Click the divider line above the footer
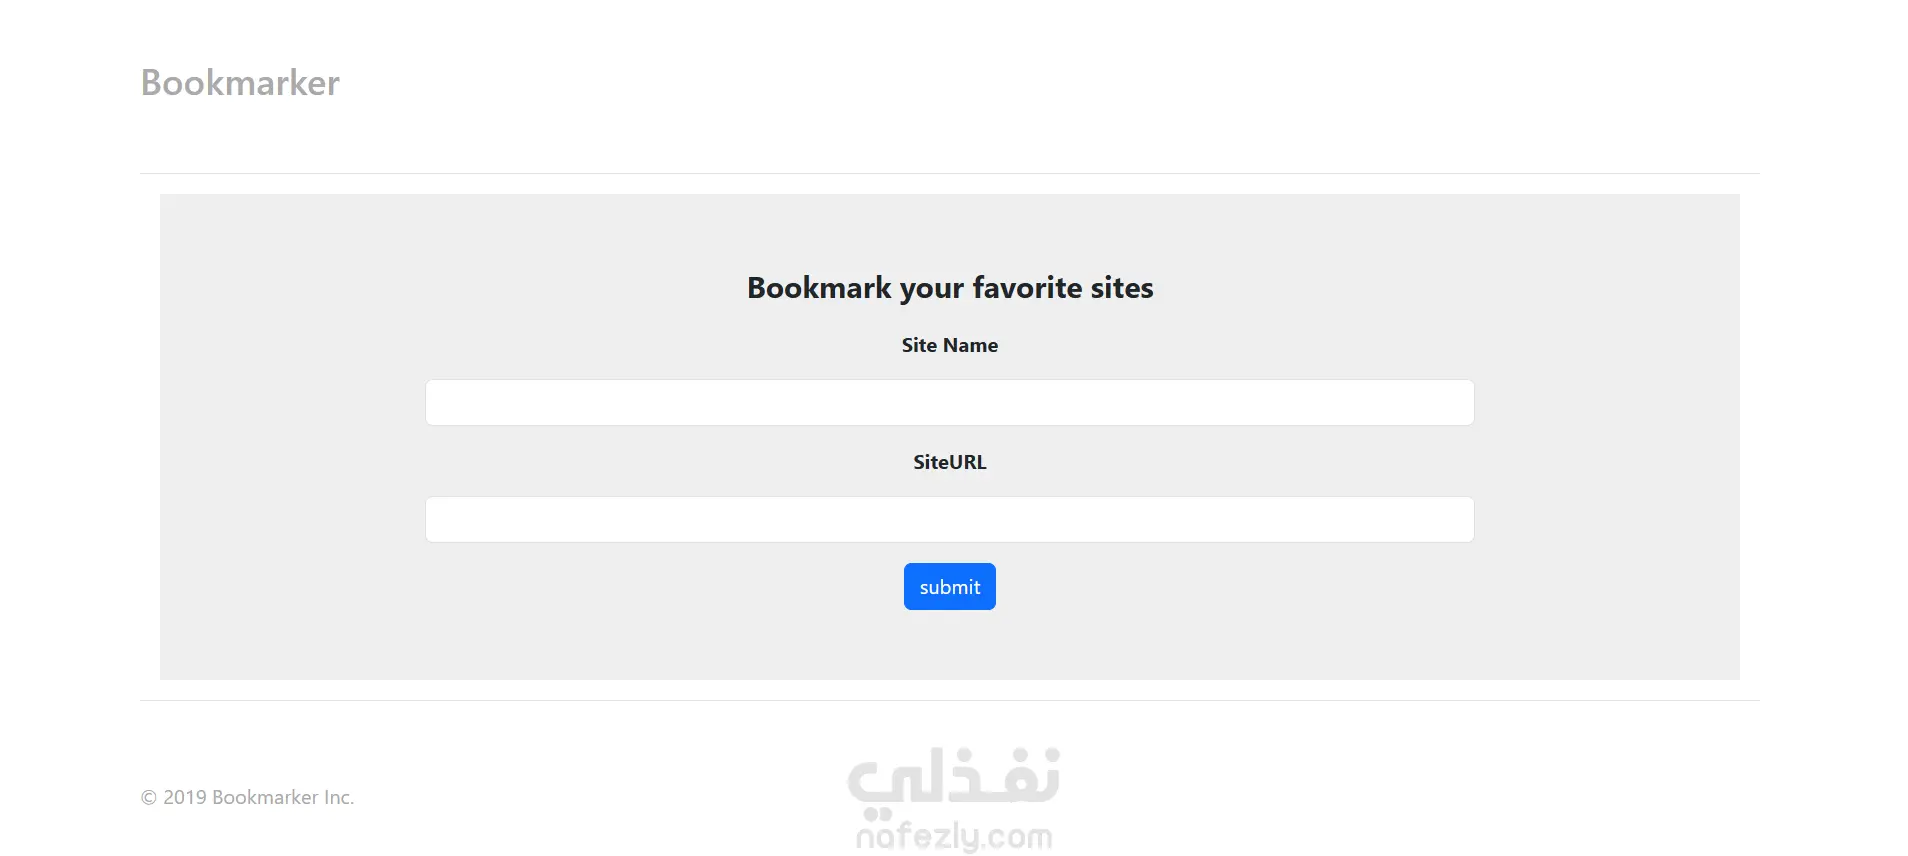The image size is (1908, 856). coord(949,700)
